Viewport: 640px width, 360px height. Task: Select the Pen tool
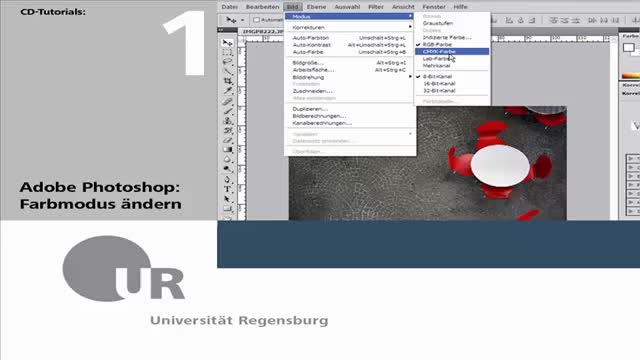click(227, 179)
